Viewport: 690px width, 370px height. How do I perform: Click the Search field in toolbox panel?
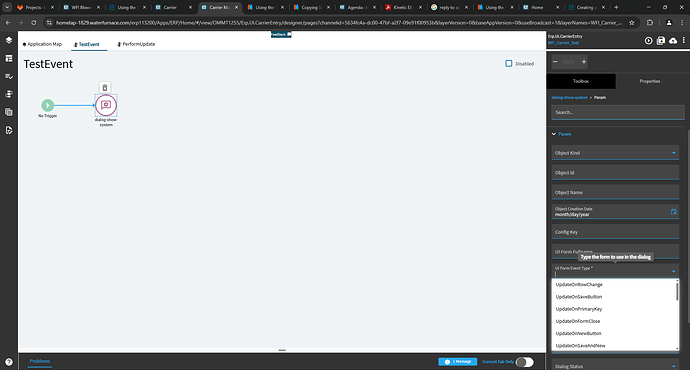[618, 112]
